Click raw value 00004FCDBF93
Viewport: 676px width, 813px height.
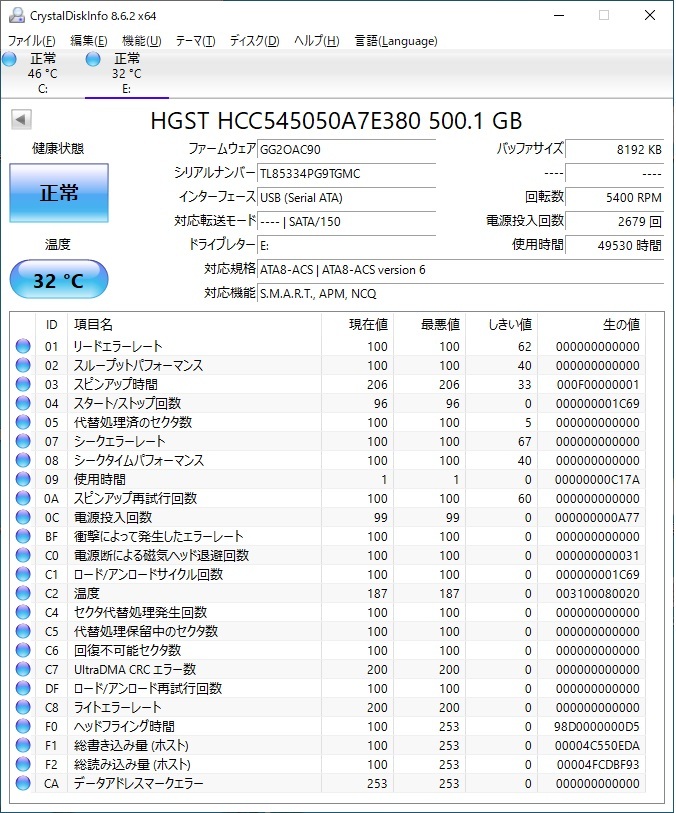pos(598,765)
